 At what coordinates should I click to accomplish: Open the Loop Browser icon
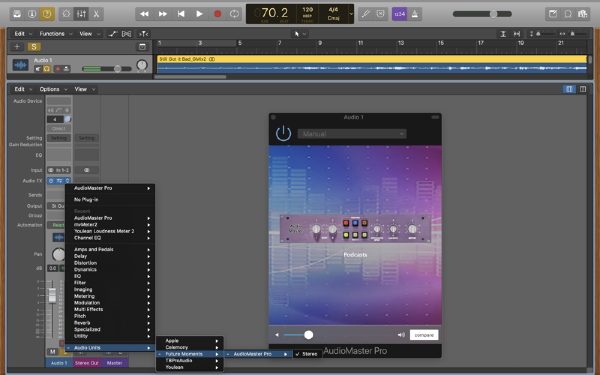point(568,14)
